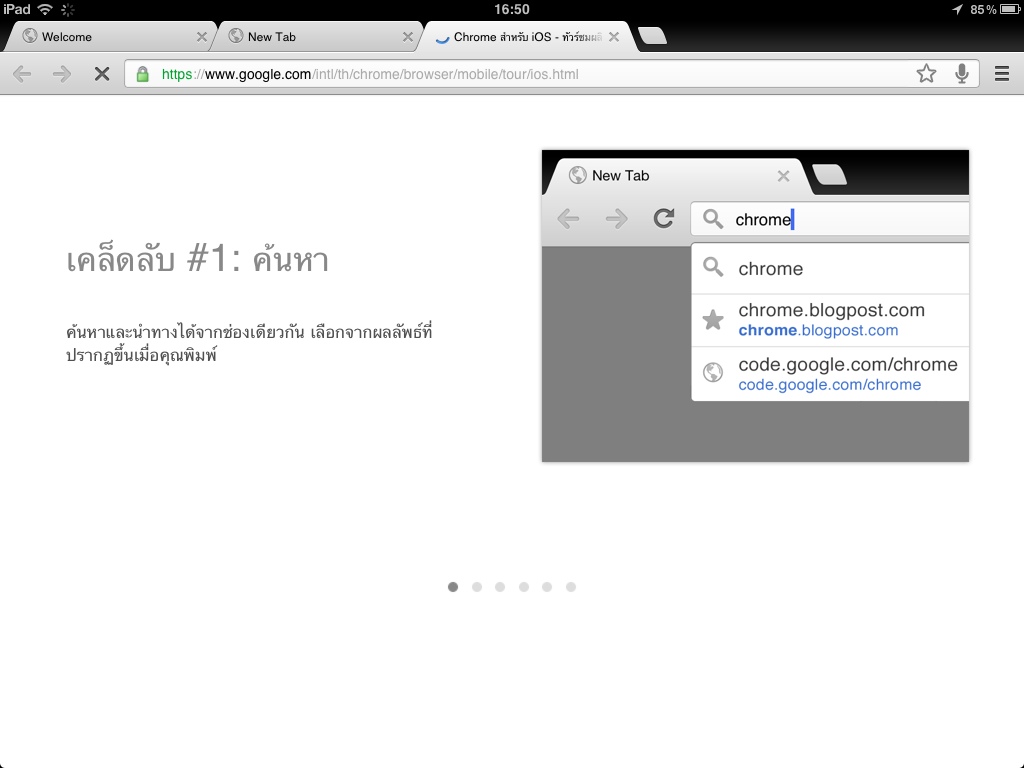Close the Chrome iOS tour tab
Viewport: 1024px width, 768px height.
[614, 37]
